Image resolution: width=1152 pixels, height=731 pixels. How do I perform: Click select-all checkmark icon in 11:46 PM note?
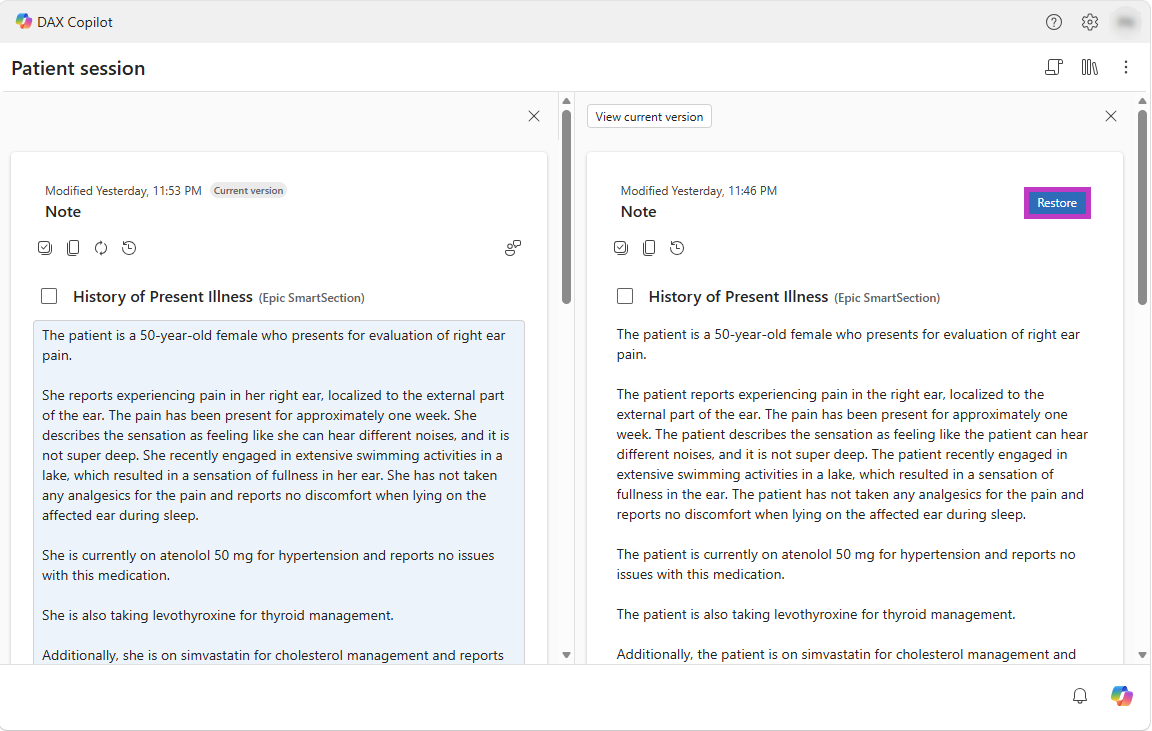(621, 248)
